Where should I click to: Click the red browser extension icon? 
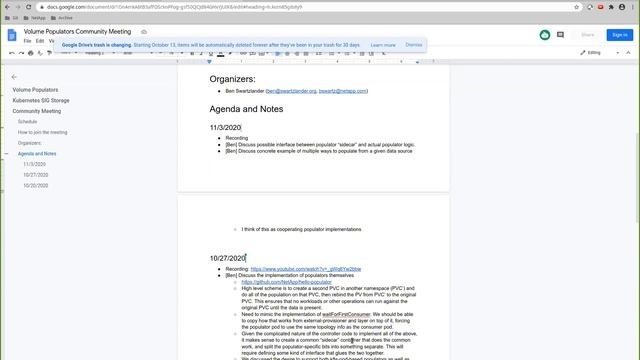[600, 7]
